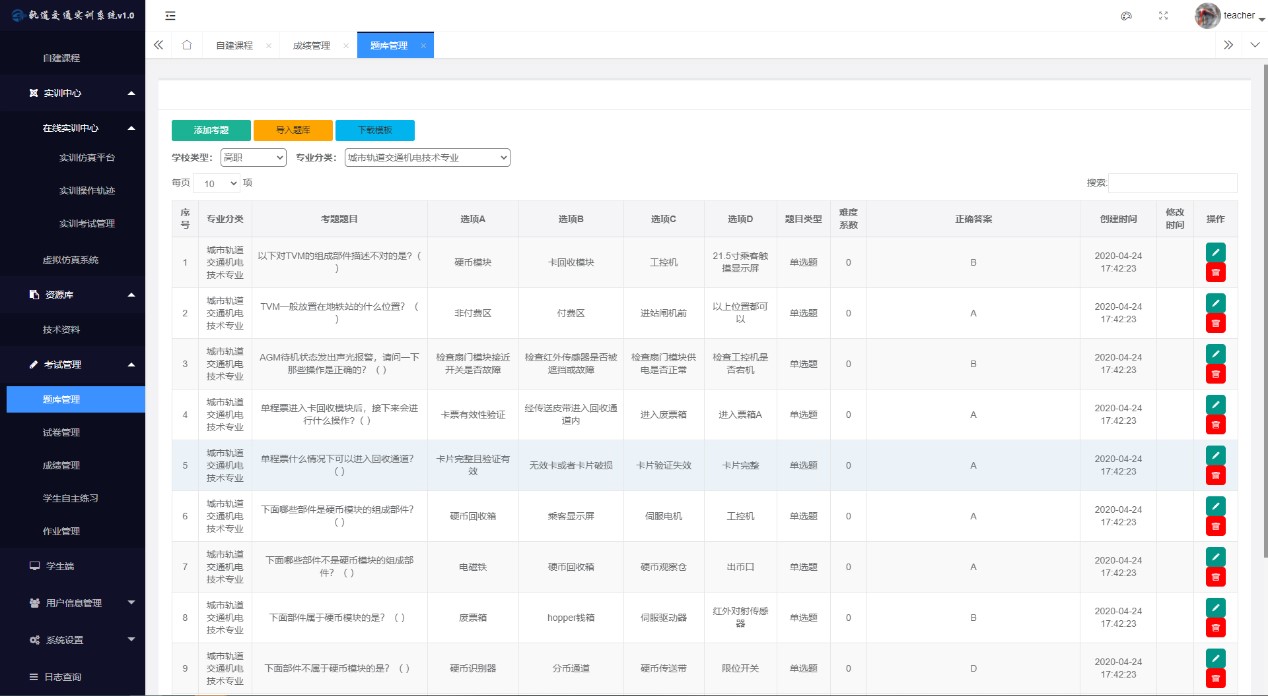This screenshot has width=1268, height=696.
Task: Enter fullscreen using the expand icon
Action: click(x=1163, y=16)
